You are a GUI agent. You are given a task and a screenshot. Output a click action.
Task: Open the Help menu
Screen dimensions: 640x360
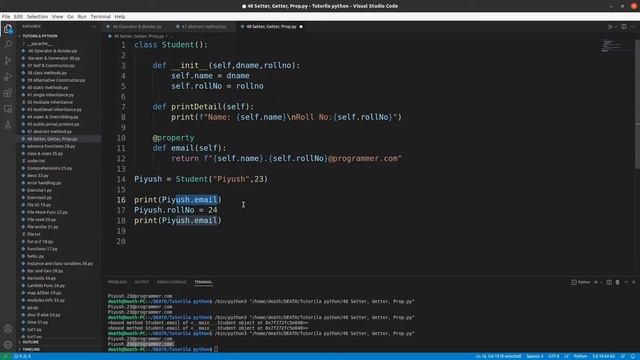pyautogui.click(x=120, y=17)
